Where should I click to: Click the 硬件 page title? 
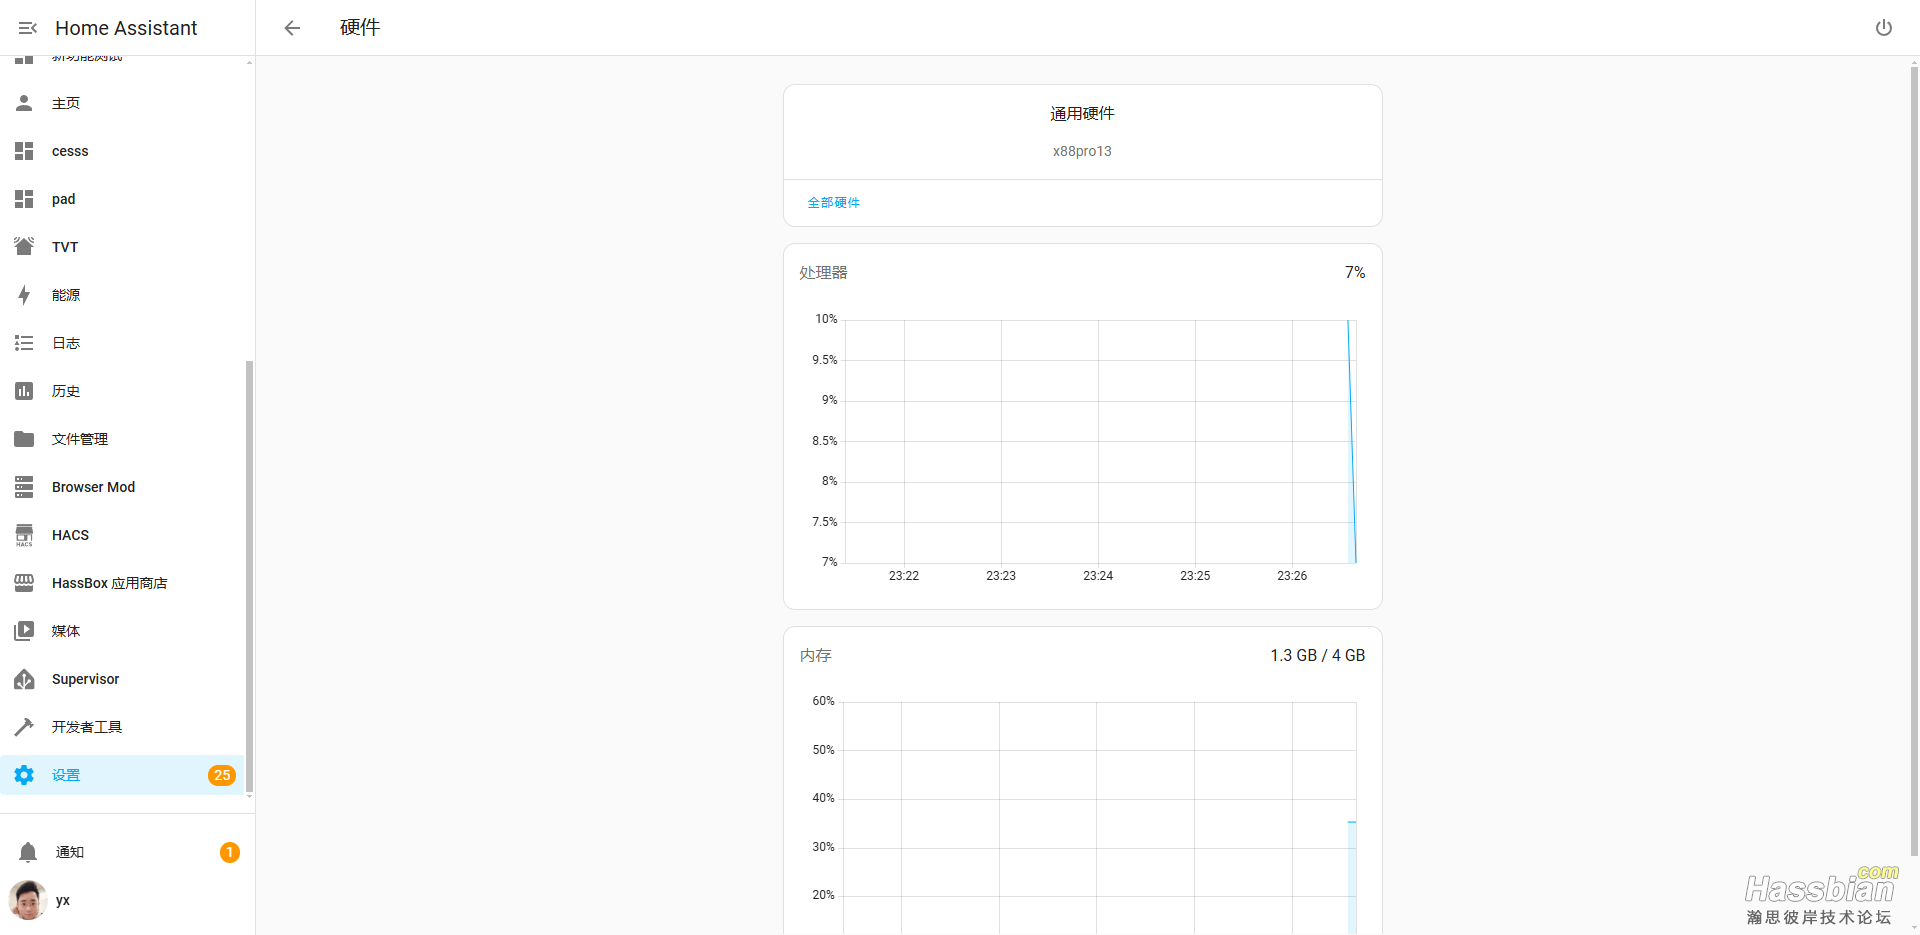point(360,28)
